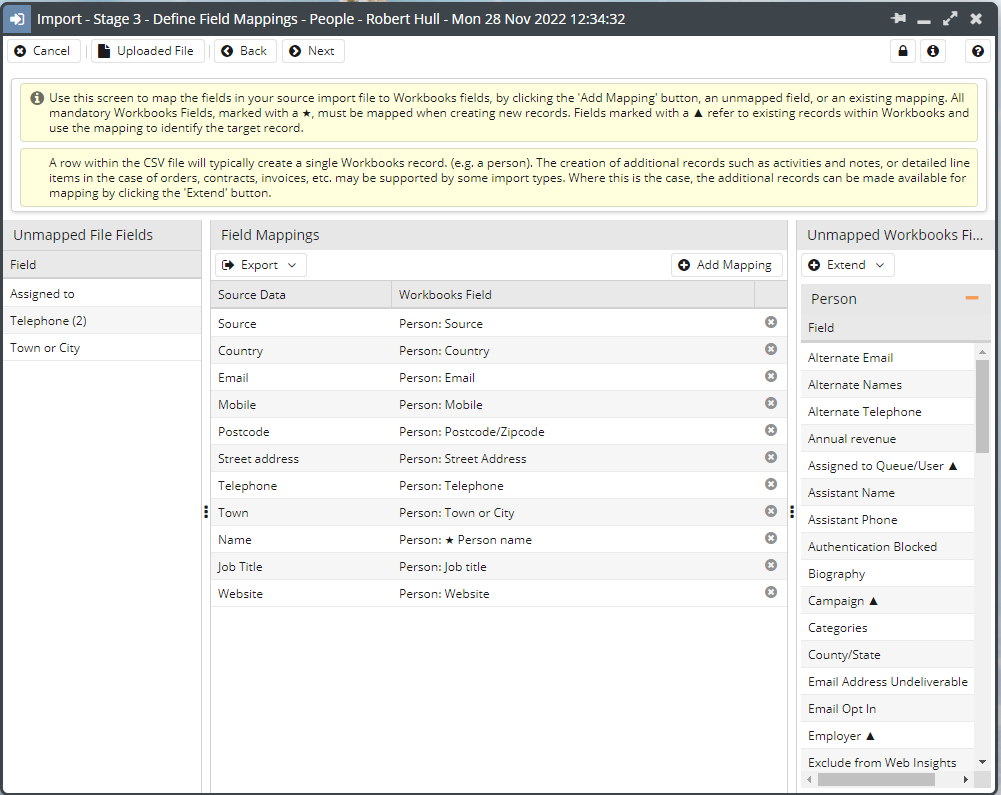This screenshot has width=1001, height=795.
Task: Click Field header in Unmapped File Fields
Action: coord(102,264)
